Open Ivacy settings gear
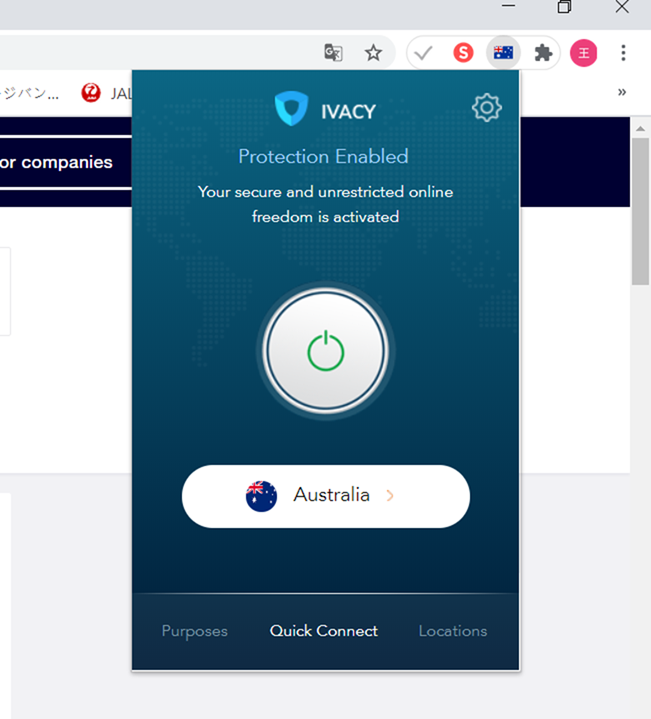651x719 pixels. click(486, 108)
